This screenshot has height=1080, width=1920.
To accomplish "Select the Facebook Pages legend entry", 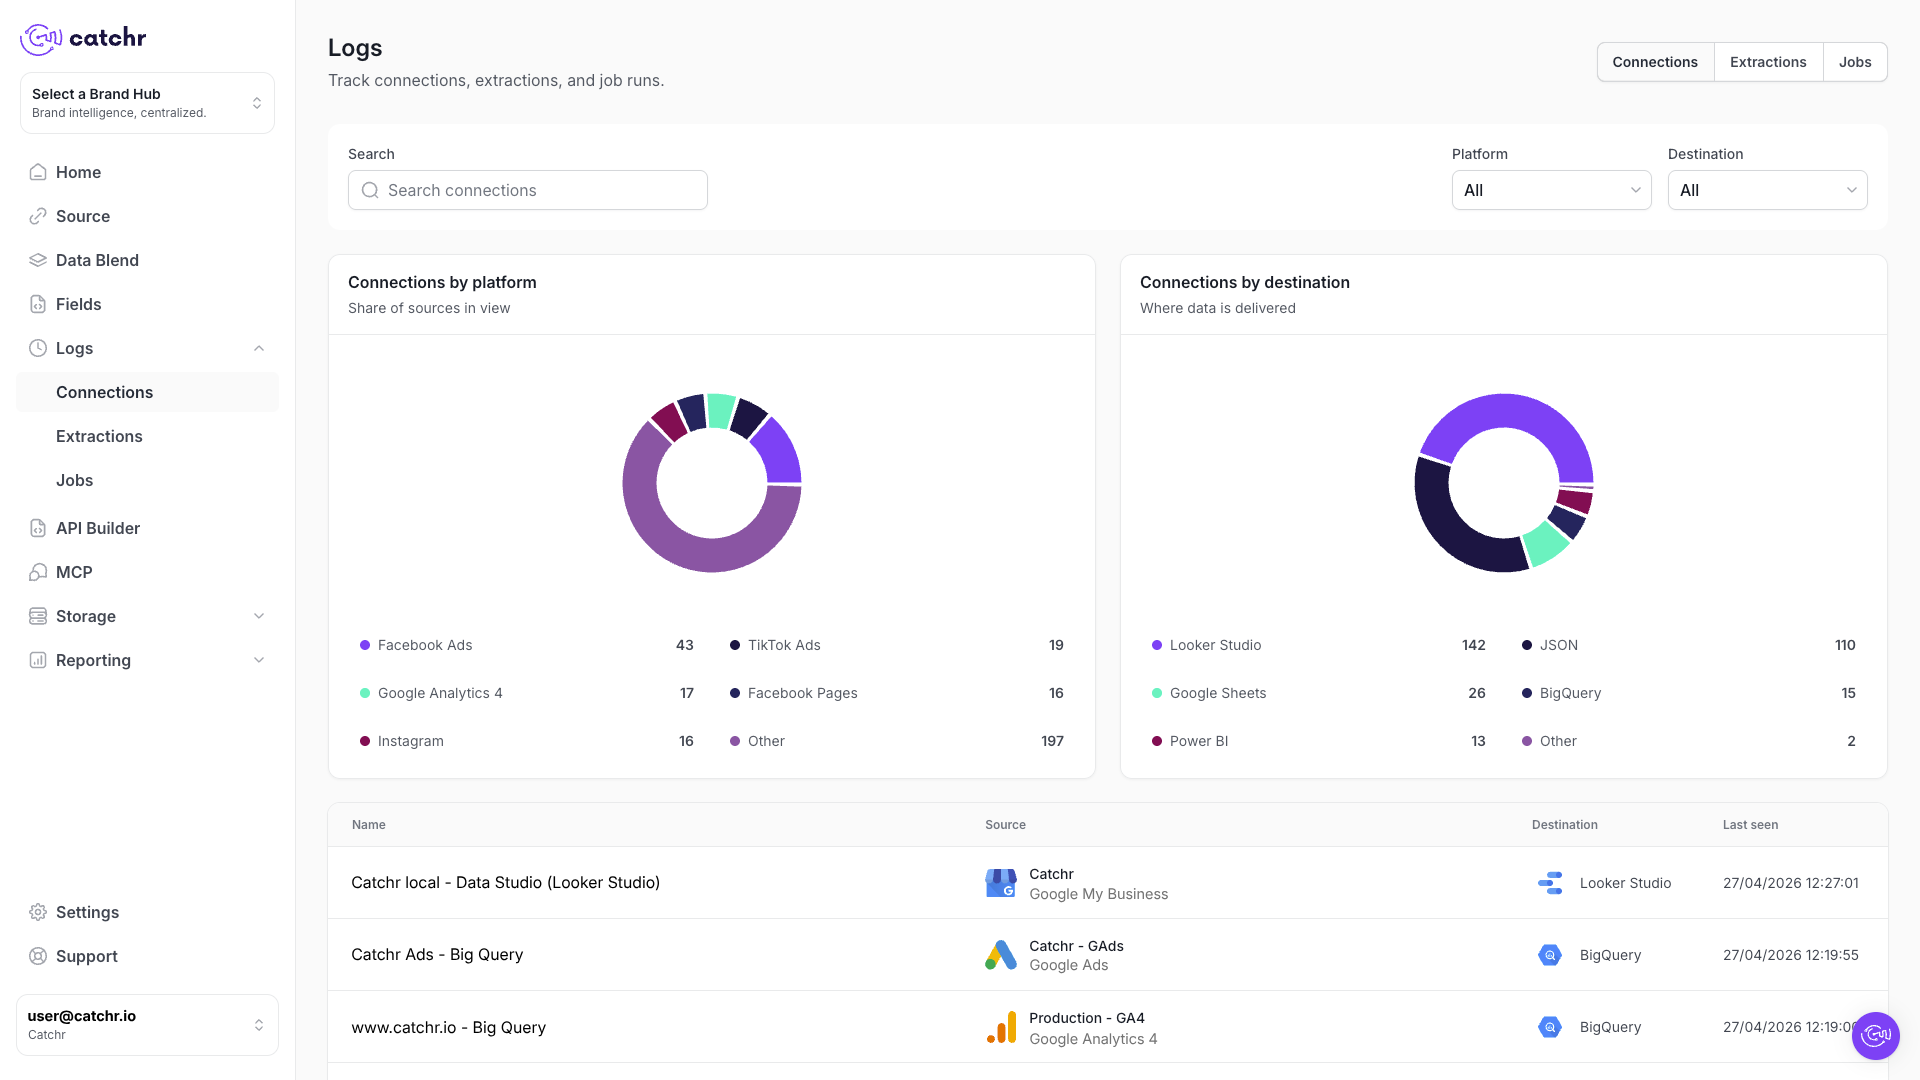I will (897, 693).
